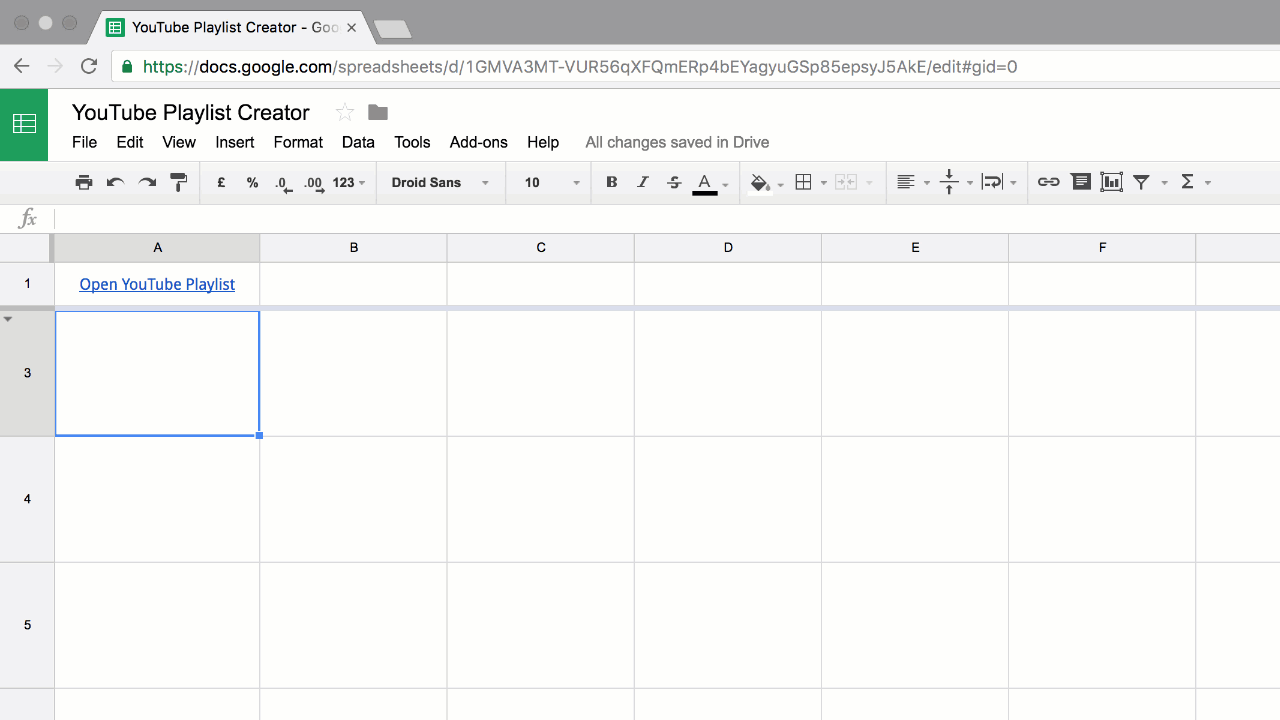
Task: Redo the last action
Action: pos(147,182)
